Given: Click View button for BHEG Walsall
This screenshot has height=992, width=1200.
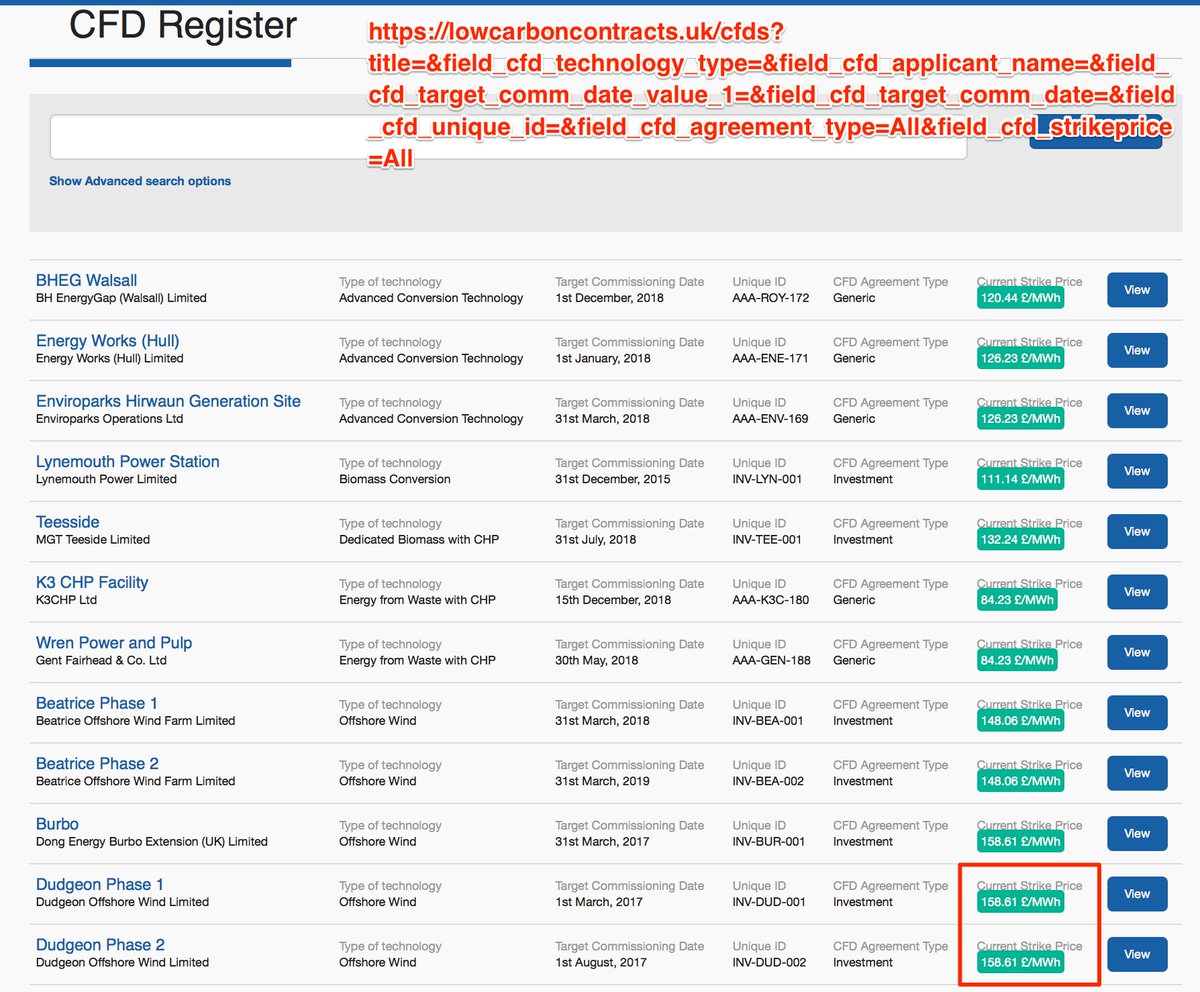Looking at the screenshot, I should [1137, 290].
